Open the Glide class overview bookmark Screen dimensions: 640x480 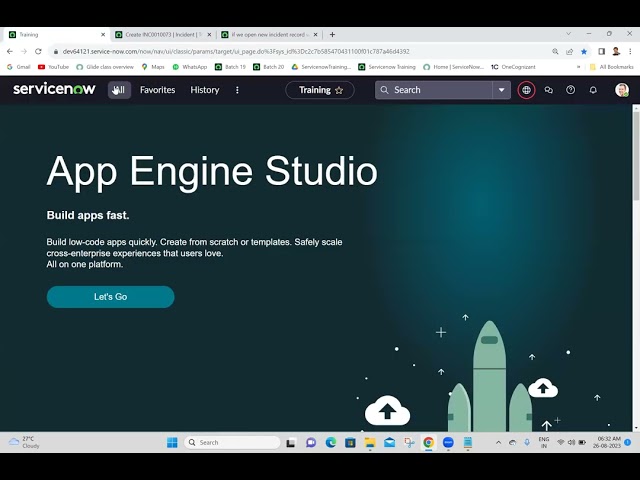(x=105, y=67)
